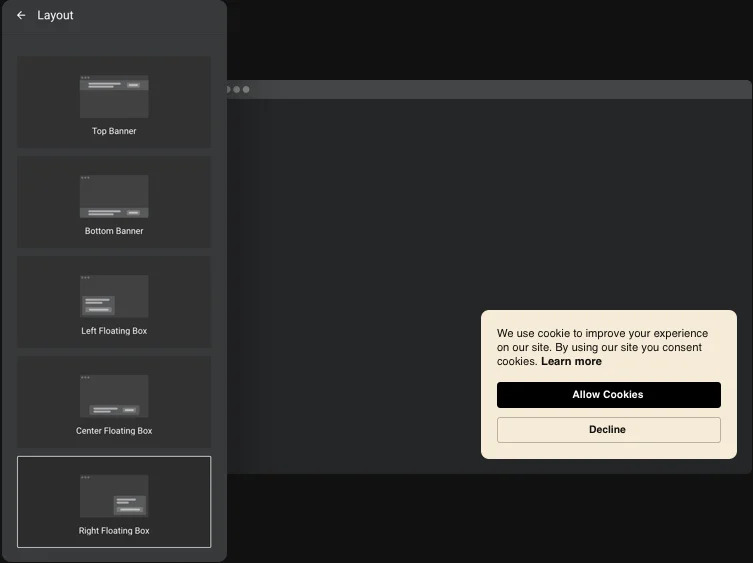Click the rightmost dot in preview window bar
This screenshot has height=563, width=753.
(246, 90)
